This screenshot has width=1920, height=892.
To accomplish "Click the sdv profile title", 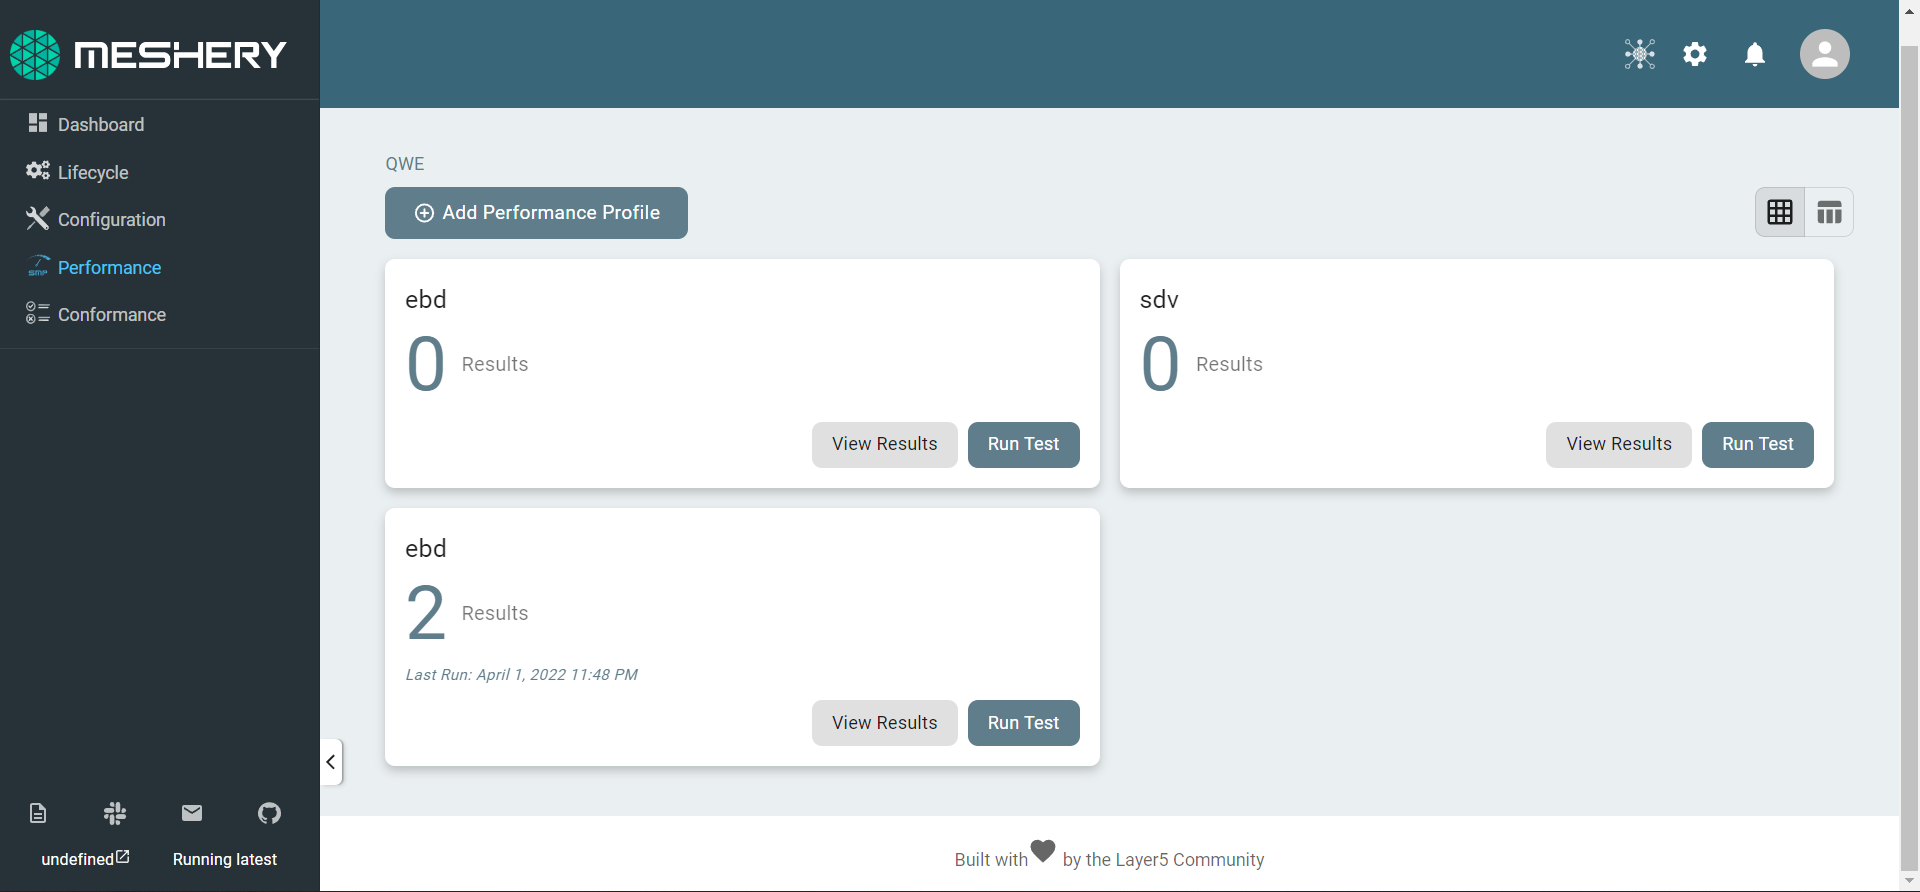I will [1159, 300].
